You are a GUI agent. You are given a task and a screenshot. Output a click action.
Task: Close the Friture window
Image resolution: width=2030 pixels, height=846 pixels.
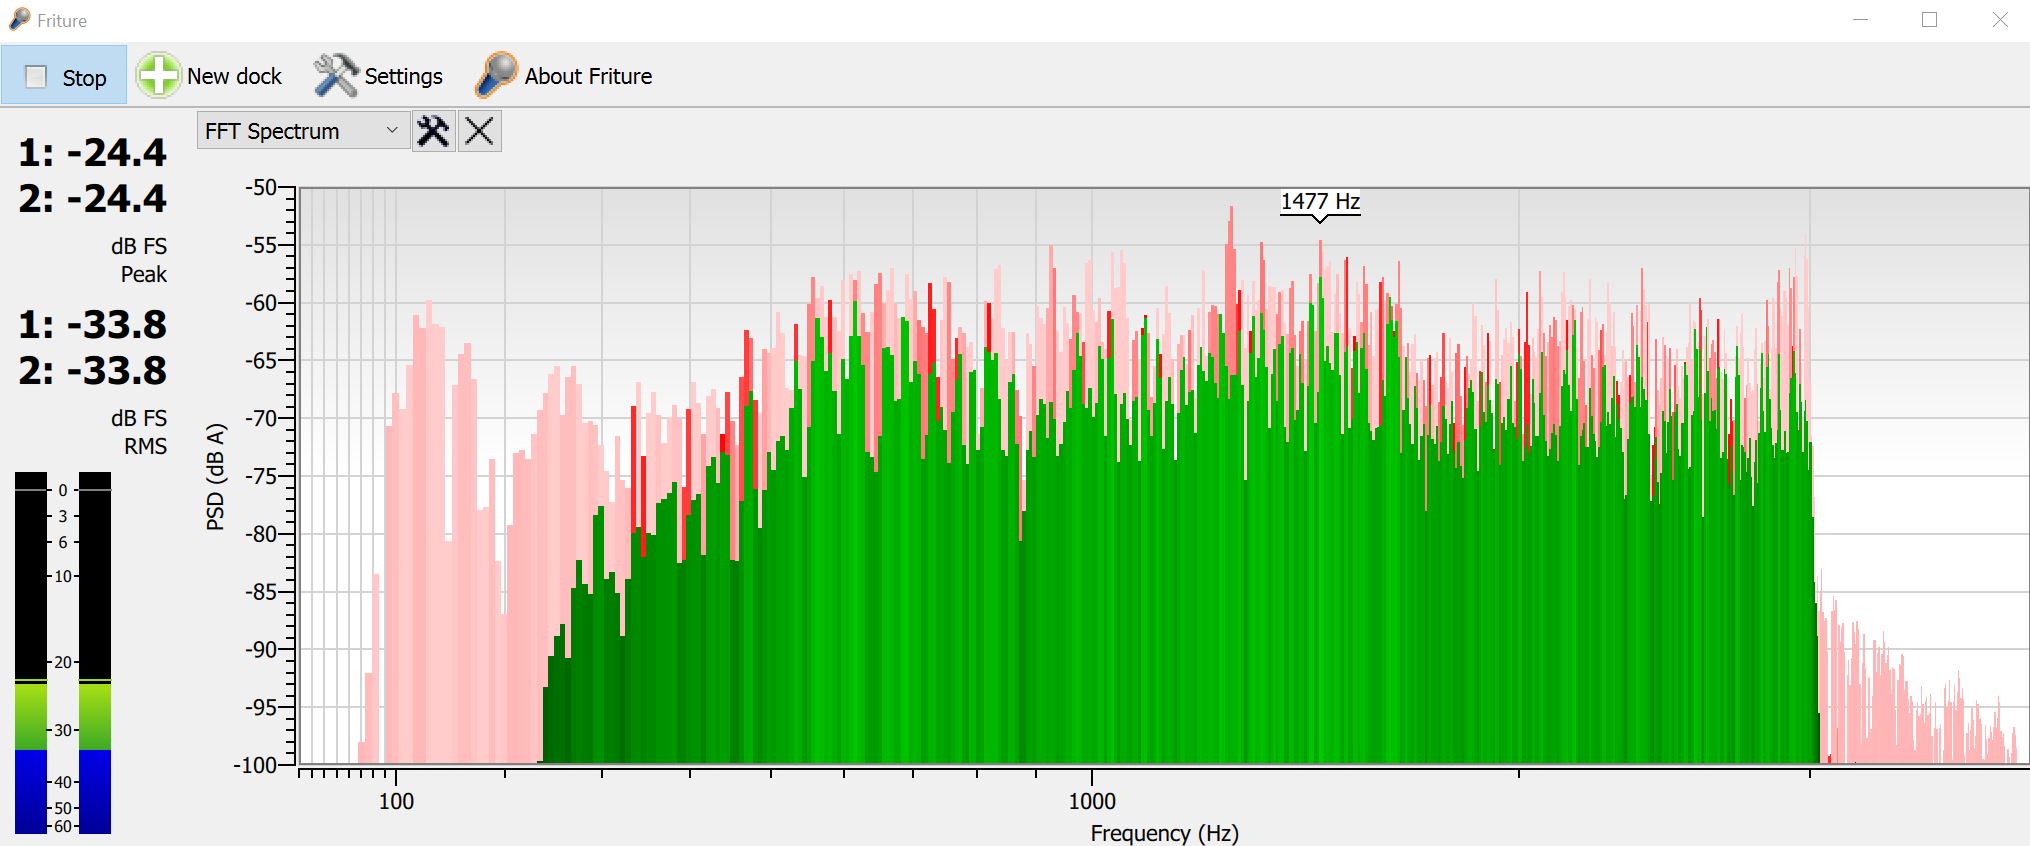pyautogui.click(x=1999, y=20)
